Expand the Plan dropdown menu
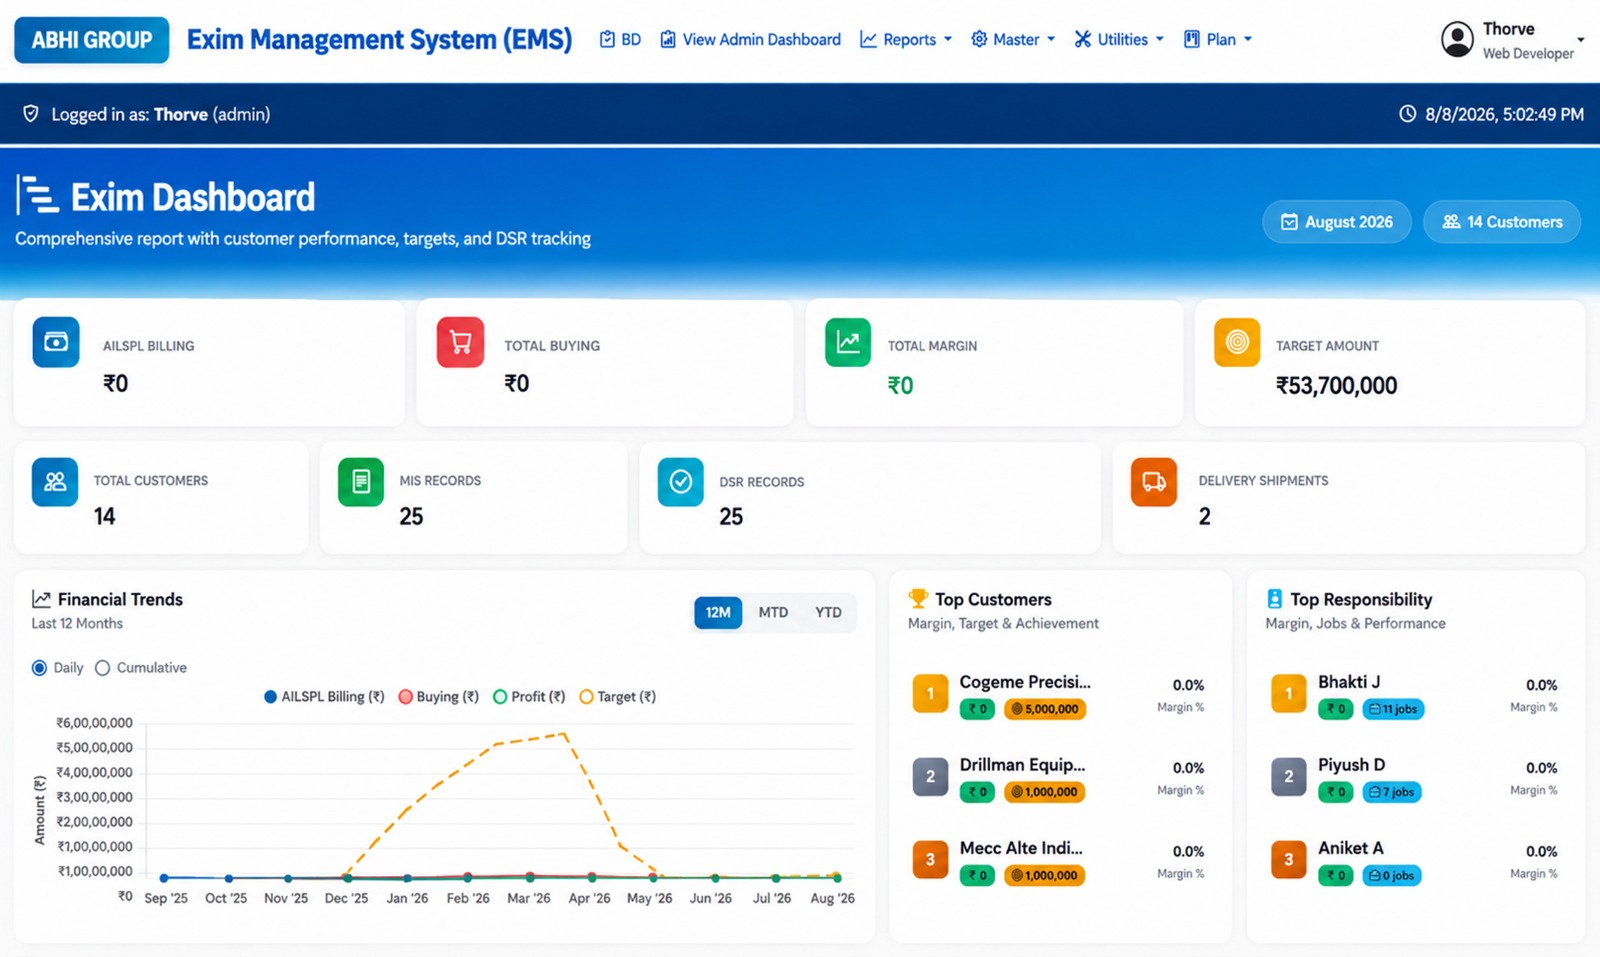The image size is (1600, 957). pyautogui.click(x=1218, y=40)
